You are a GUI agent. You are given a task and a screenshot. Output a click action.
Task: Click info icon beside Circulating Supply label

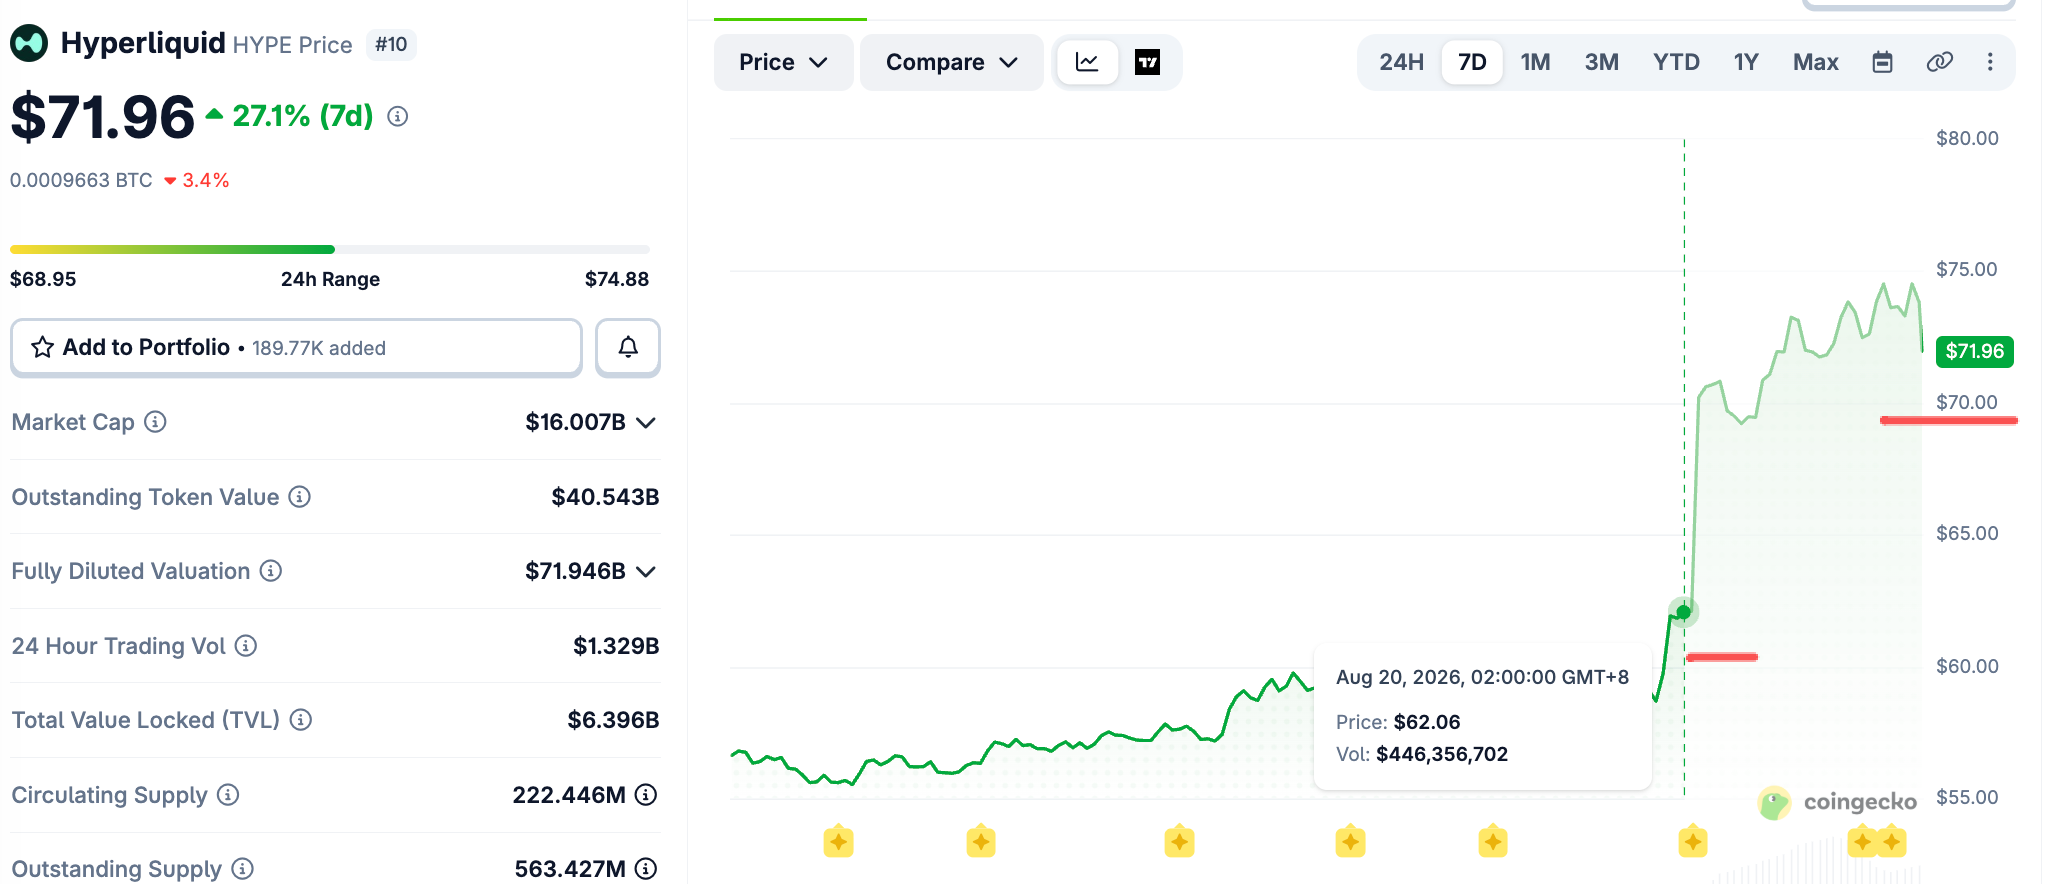[x=228, y=795]
